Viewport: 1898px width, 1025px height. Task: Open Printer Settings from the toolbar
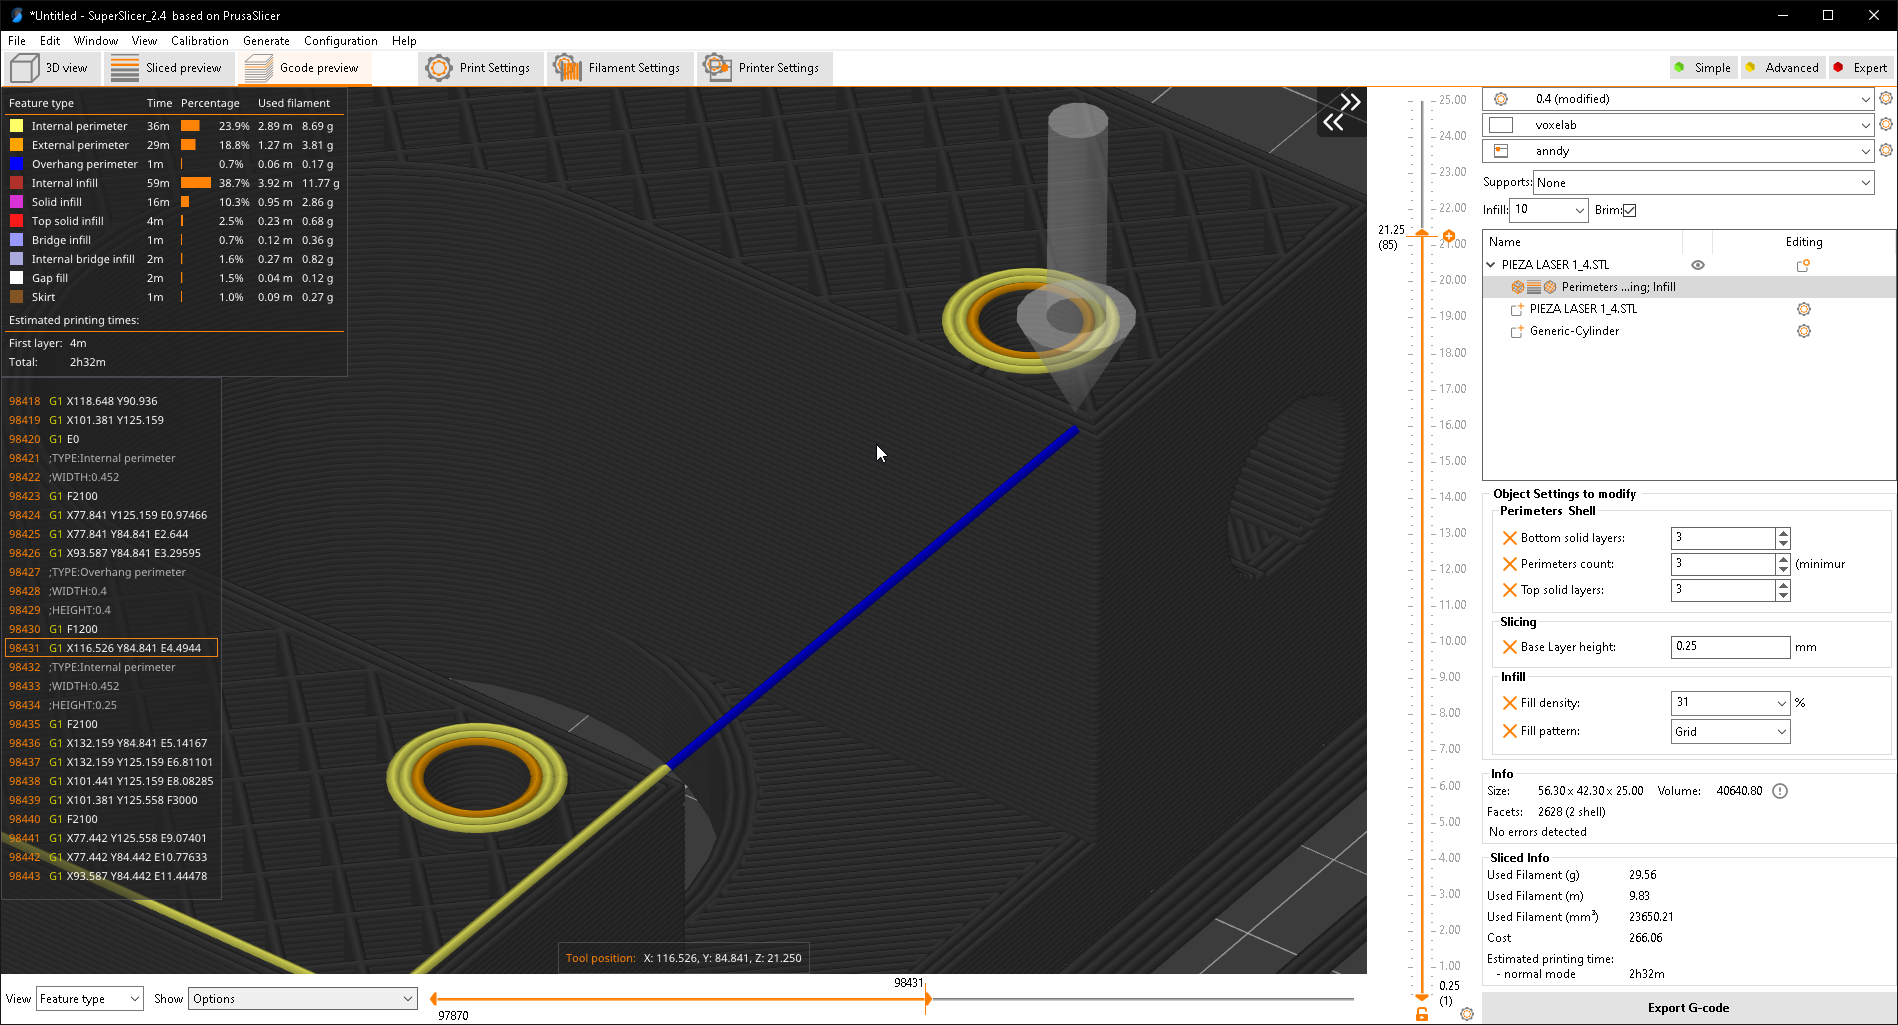764,68
